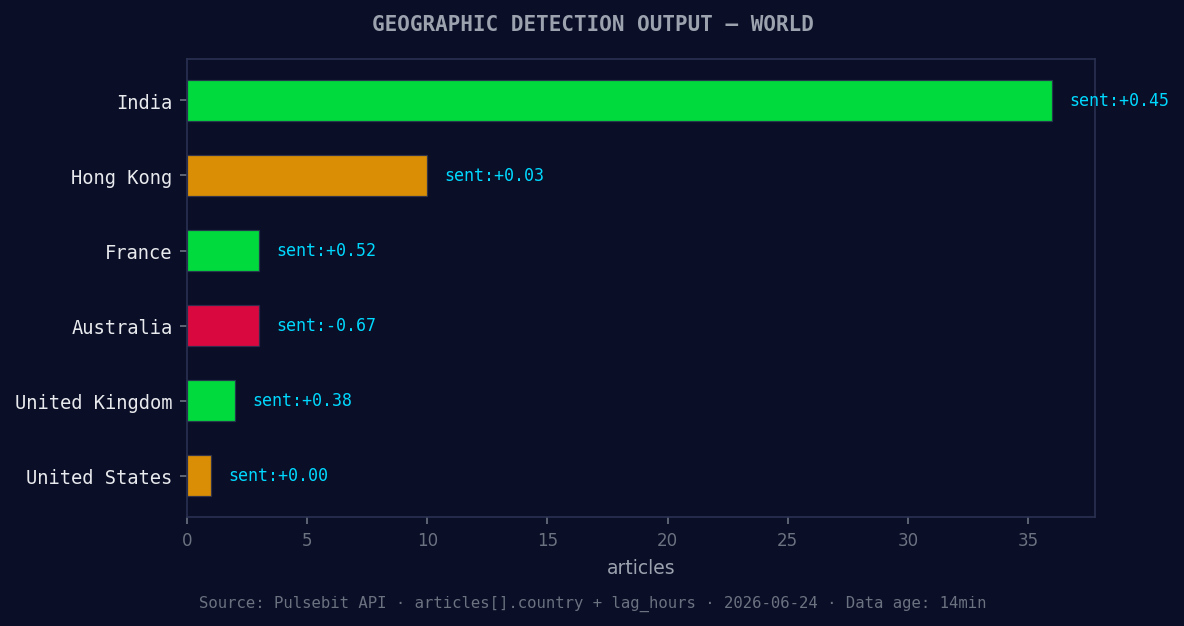Click the 'sent:+0.00' annotation
1184x626 pixels.
tap(278, 475)
